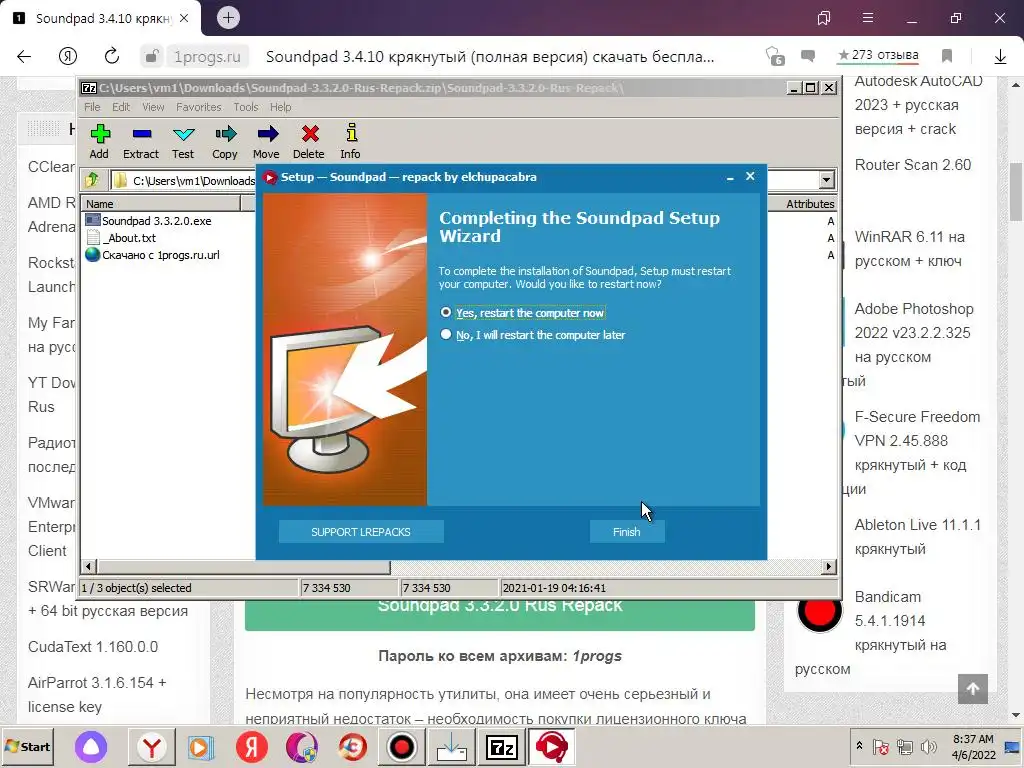Open the media player taskbar icon

(x=201, y=746)
